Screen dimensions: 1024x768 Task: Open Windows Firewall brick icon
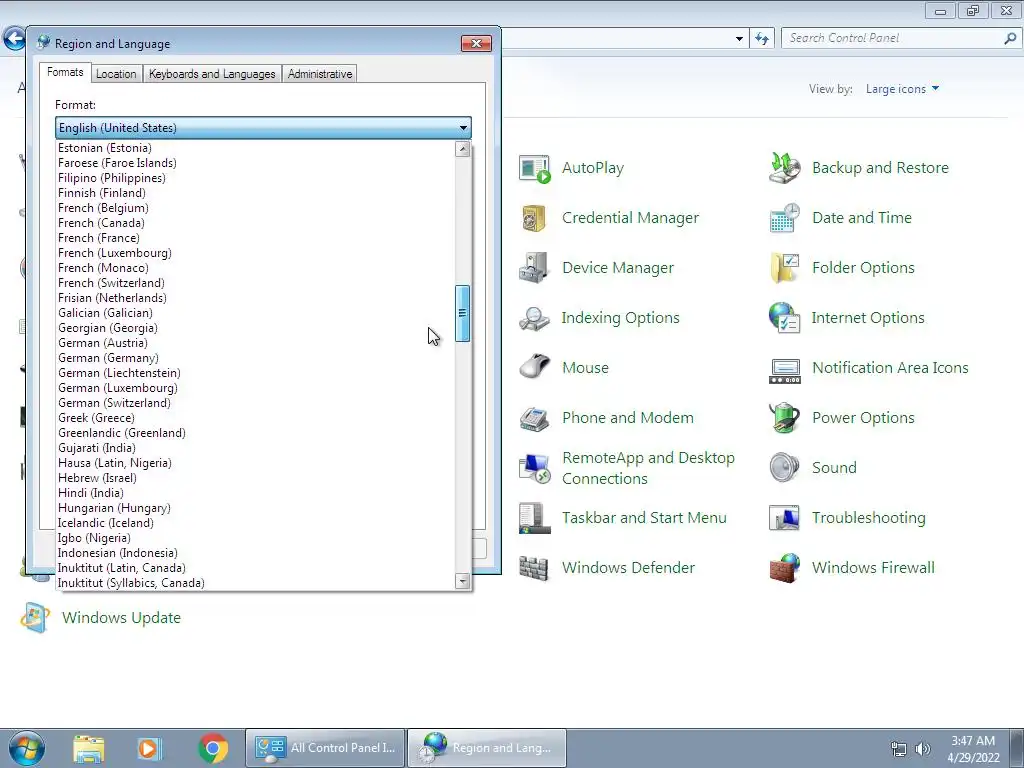(784, 568)
